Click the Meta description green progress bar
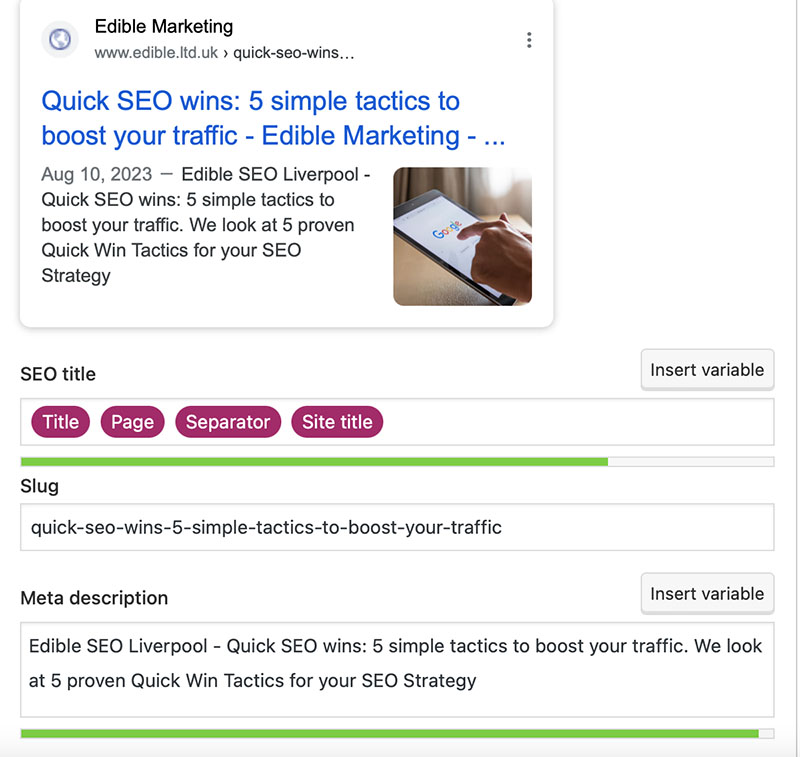Viewport: 800px width, 757px height. (x=397, y=734)
